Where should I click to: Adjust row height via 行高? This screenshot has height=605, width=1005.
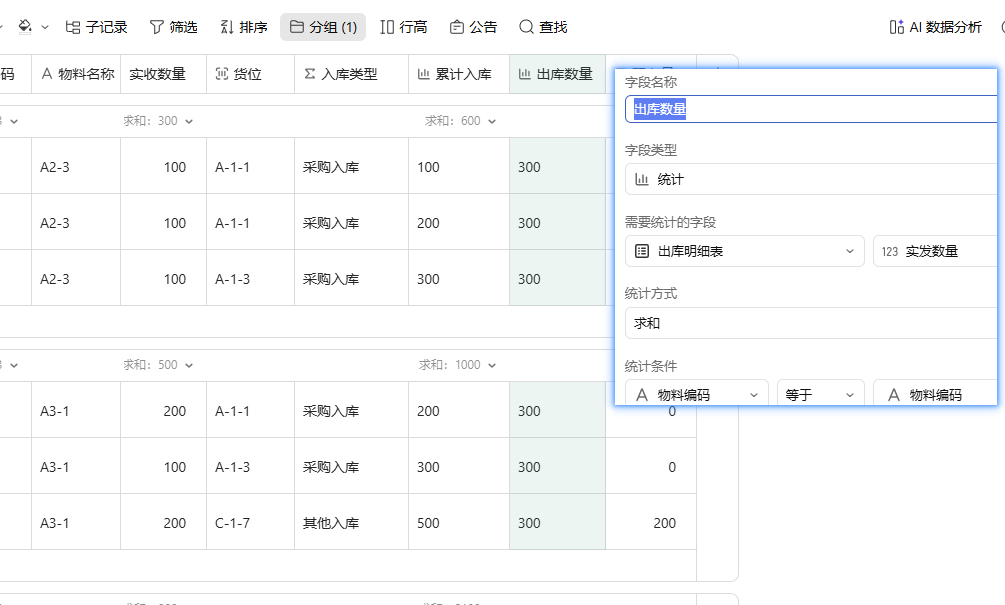(x=403, y=27)
